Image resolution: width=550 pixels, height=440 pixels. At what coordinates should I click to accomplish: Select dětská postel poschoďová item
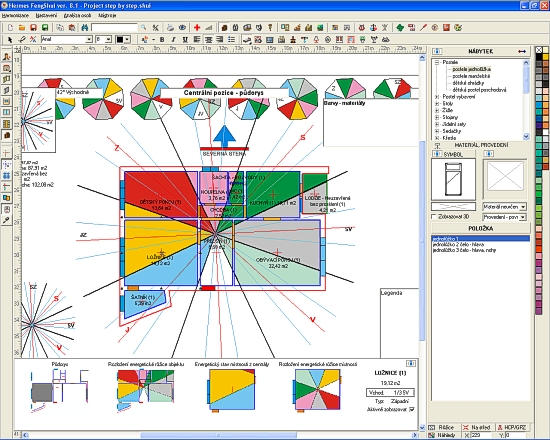(x=479, y=90)
